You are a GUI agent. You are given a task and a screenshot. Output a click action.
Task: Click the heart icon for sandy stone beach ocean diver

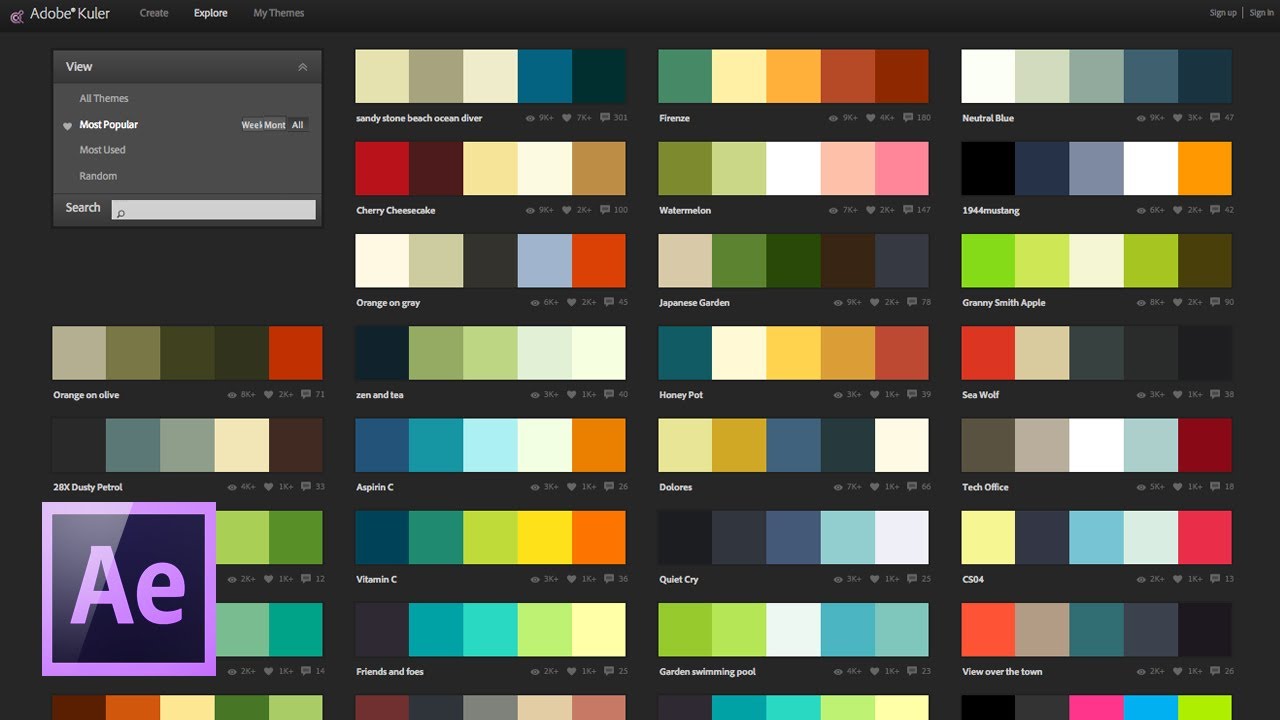[567, 118]
